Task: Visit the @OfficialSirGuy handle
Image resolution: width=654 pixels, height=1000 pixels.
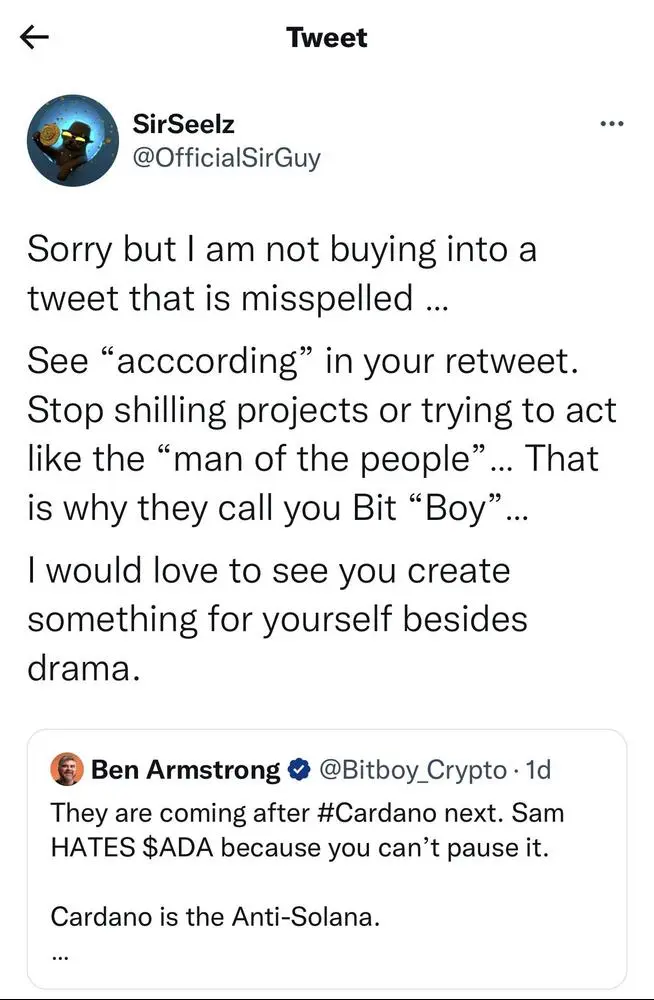Action: pos(226,157)
